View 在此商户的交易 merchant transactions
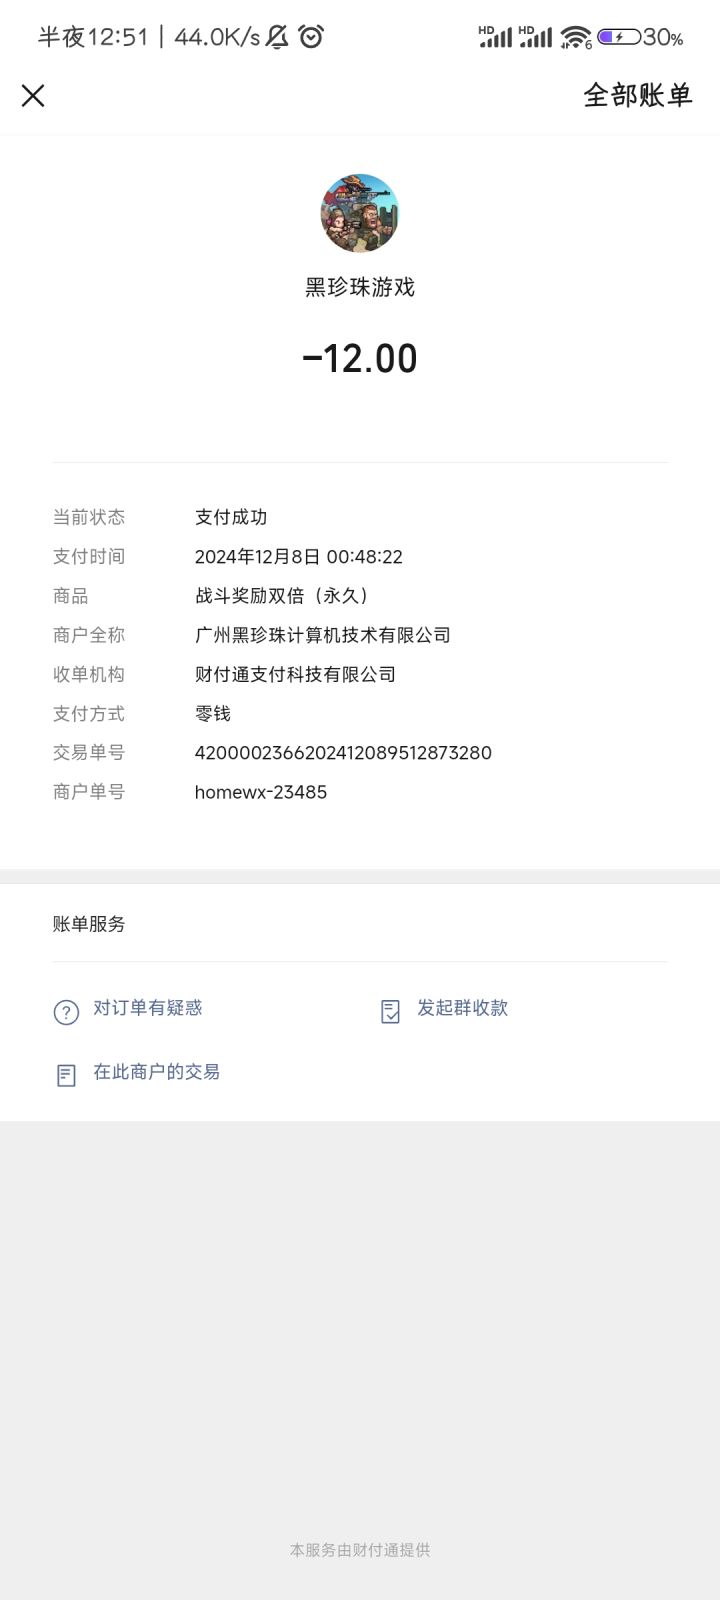 click(157, 1072)
